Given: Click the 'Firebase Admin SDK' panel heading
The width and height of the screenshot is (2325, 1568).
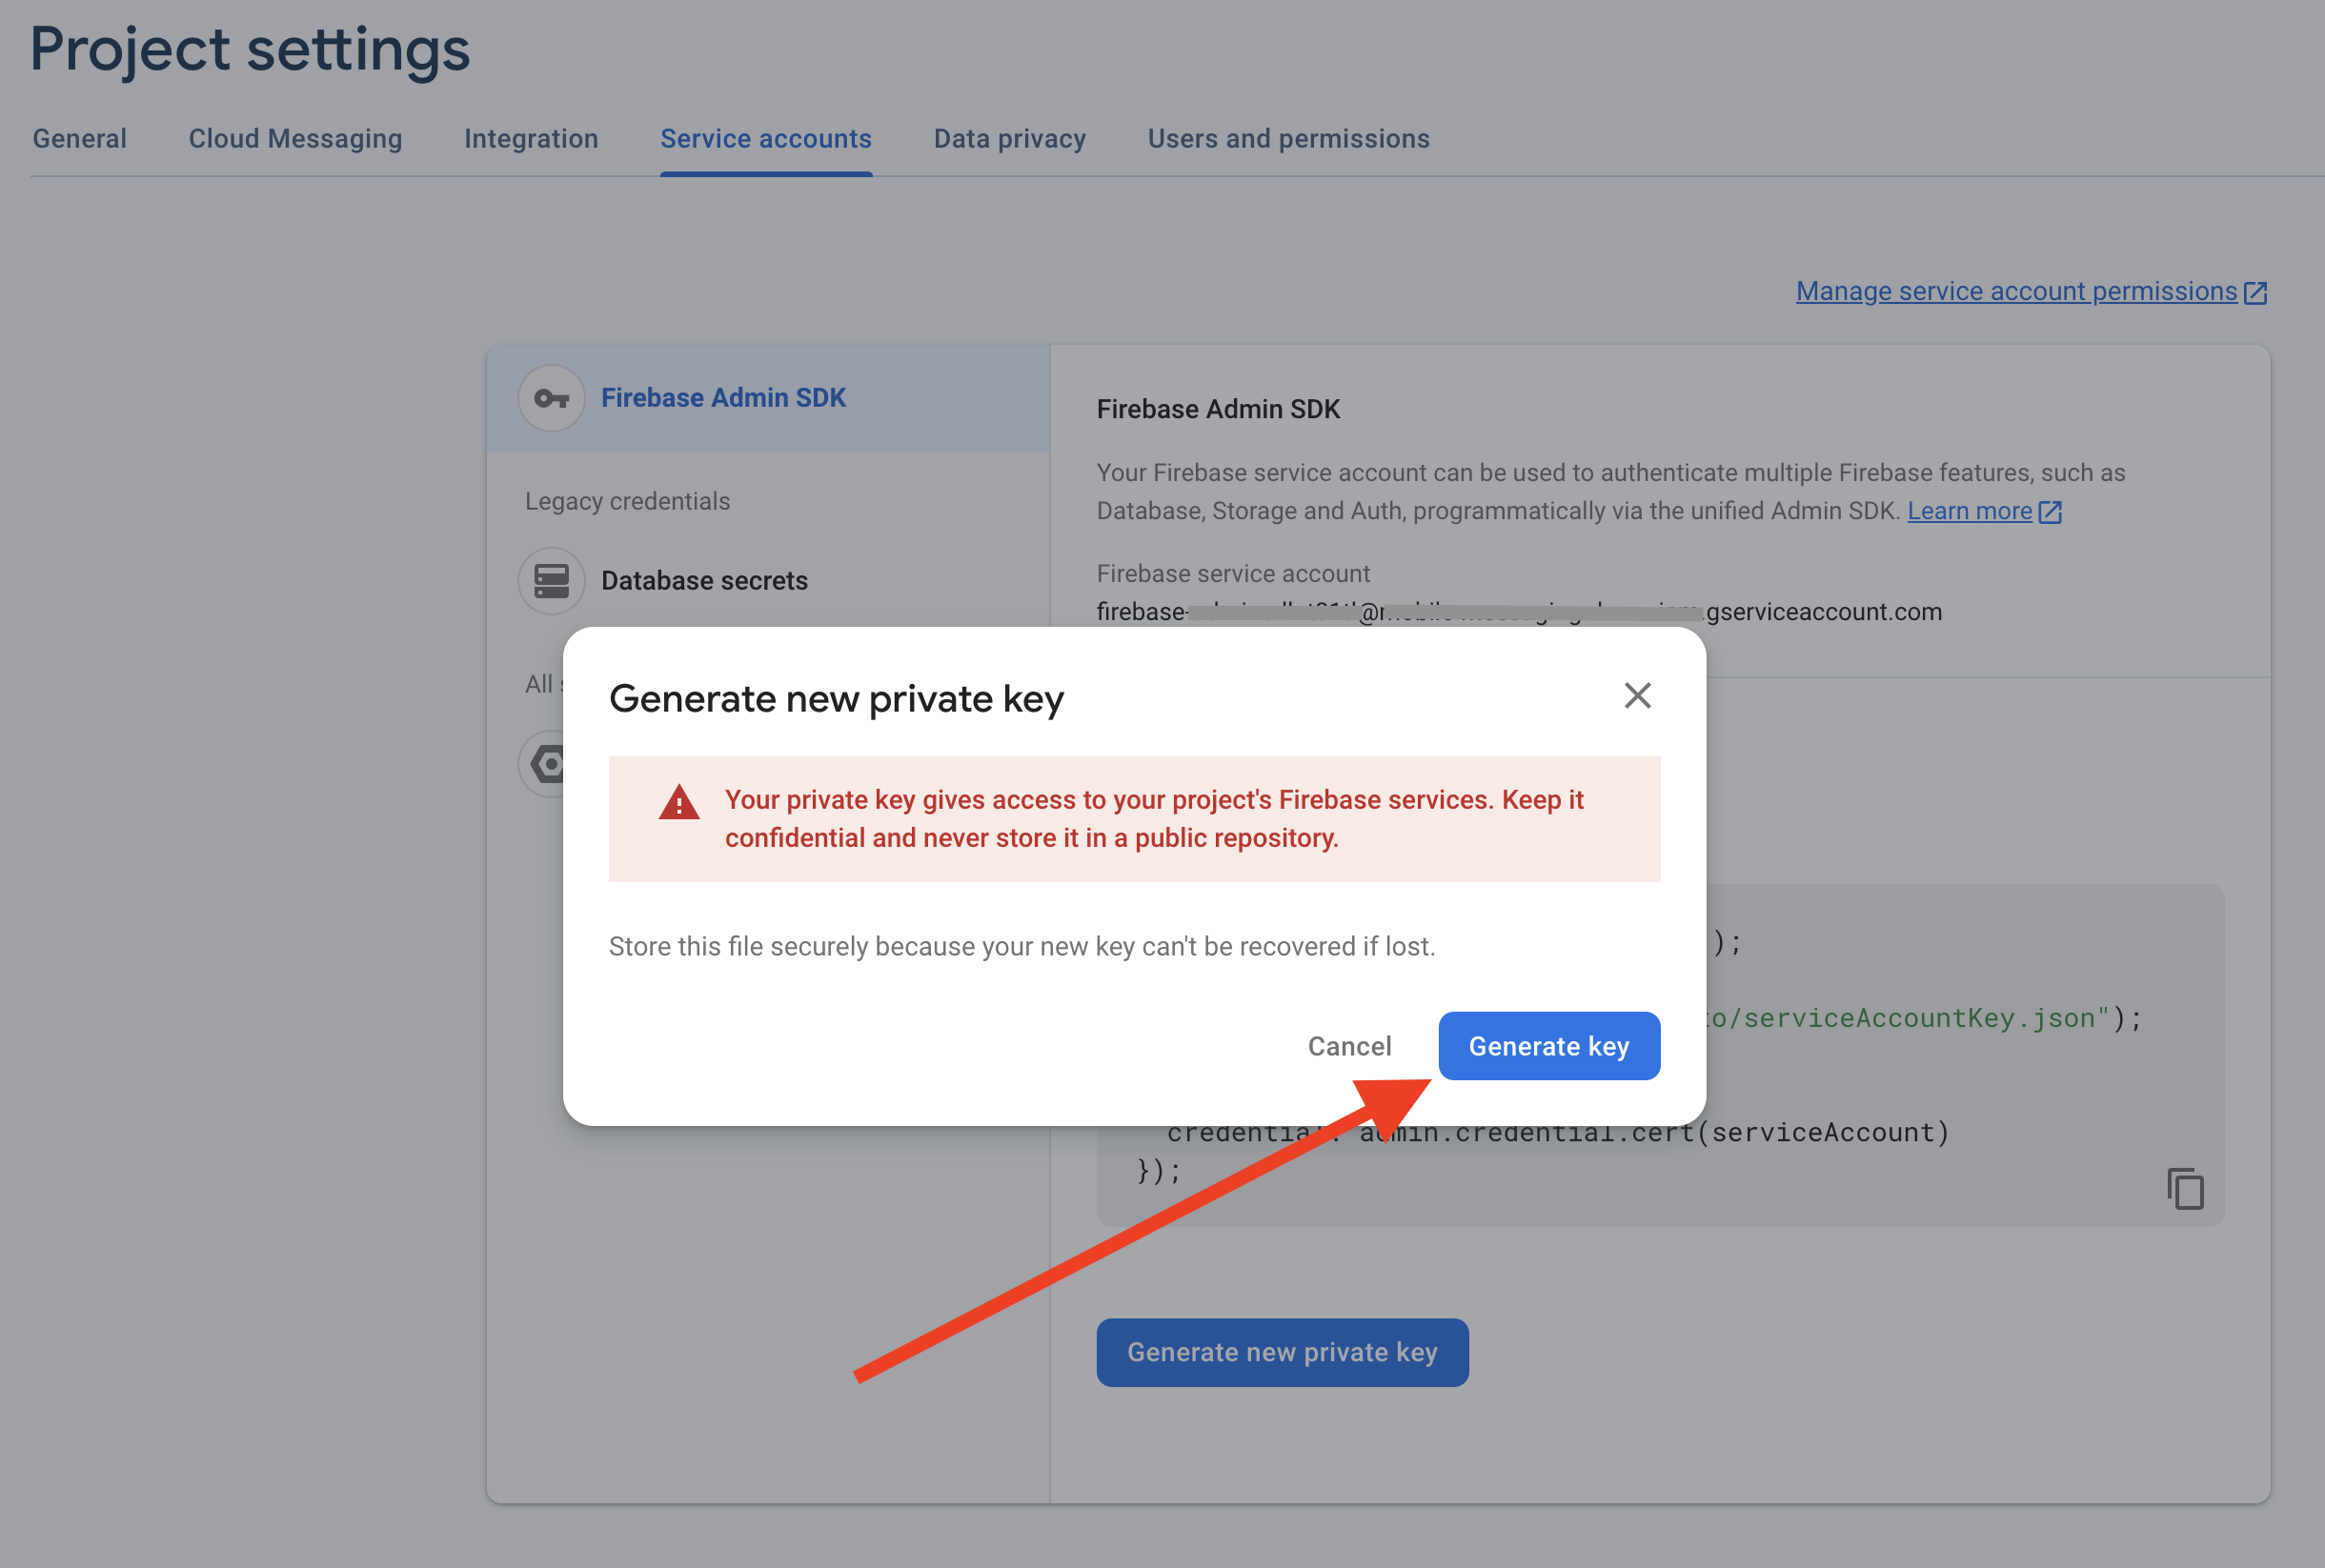Looking at the screenshot, I should click(x=1218, y=409).
